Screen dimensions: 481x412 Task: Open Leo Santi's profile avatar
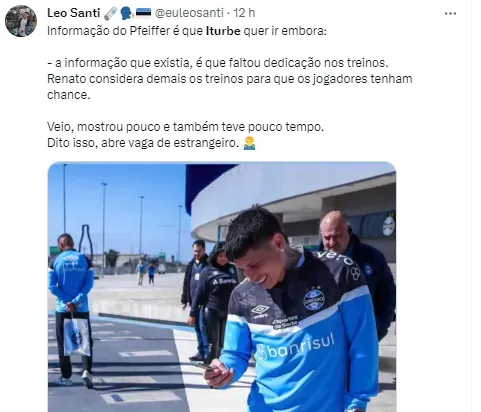click(21, 21)
